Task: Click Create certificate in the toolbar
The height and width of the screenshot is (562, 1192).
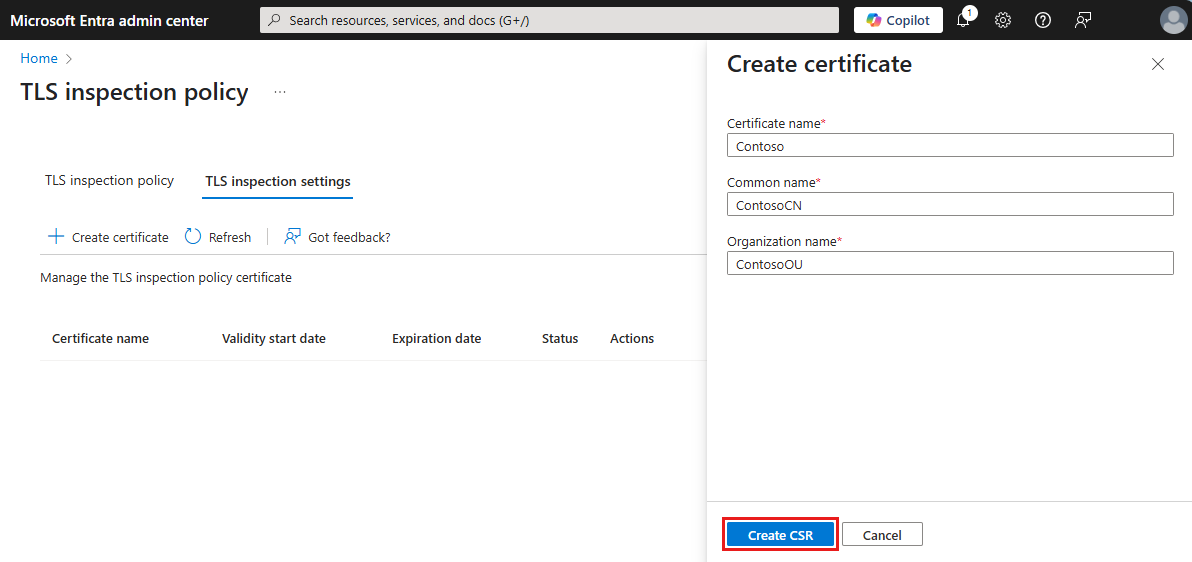Action: [108, 237]
